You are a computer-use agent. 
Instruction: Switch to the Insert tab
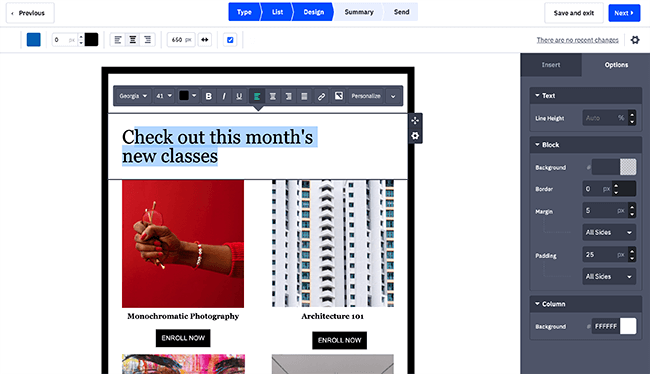coord(551,65)
